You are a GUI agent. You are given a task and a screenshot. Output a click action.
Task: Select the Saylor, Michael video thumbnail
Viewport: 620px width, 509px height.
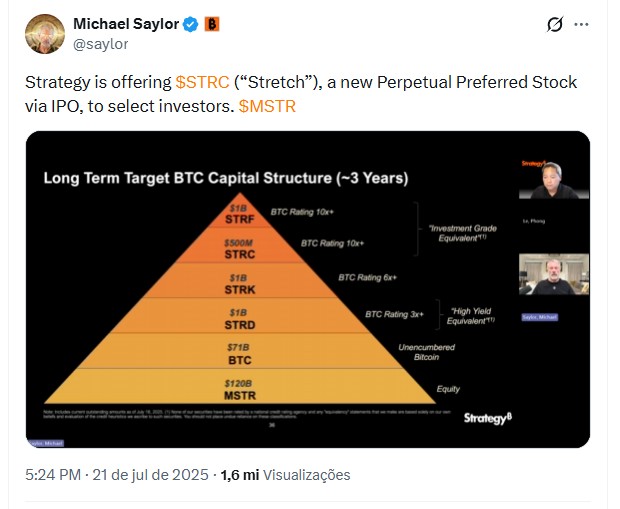[x=554, y=274]
